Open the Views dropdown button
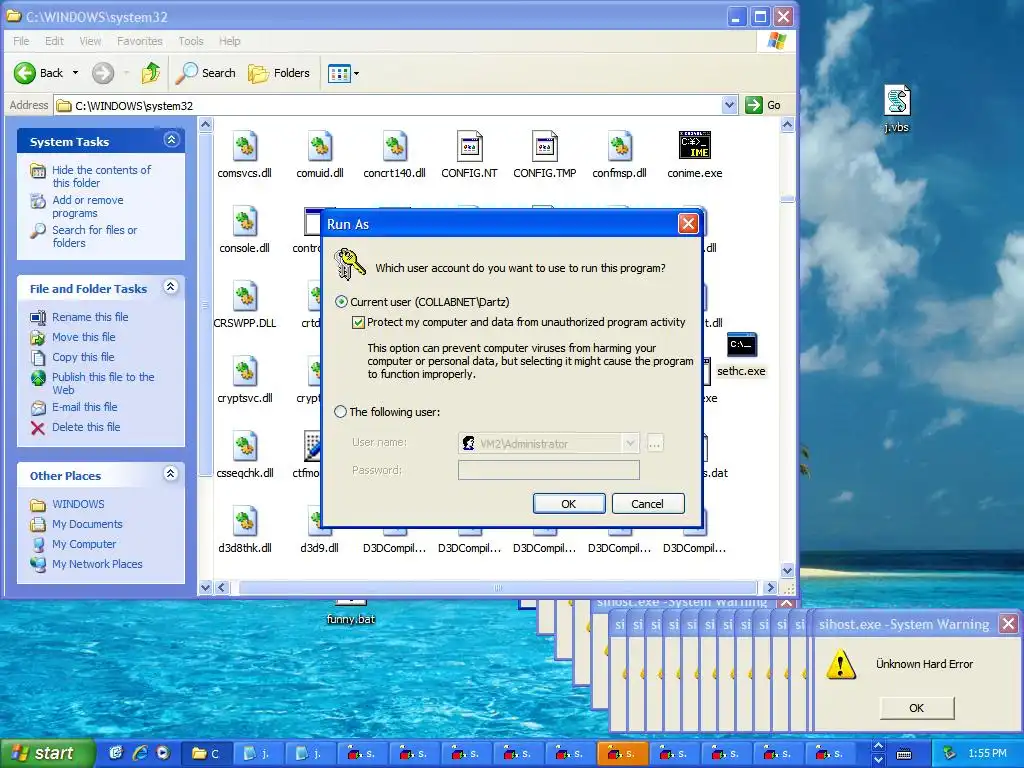The height and width of the screenshot is (768, 1024). [344, 73]
